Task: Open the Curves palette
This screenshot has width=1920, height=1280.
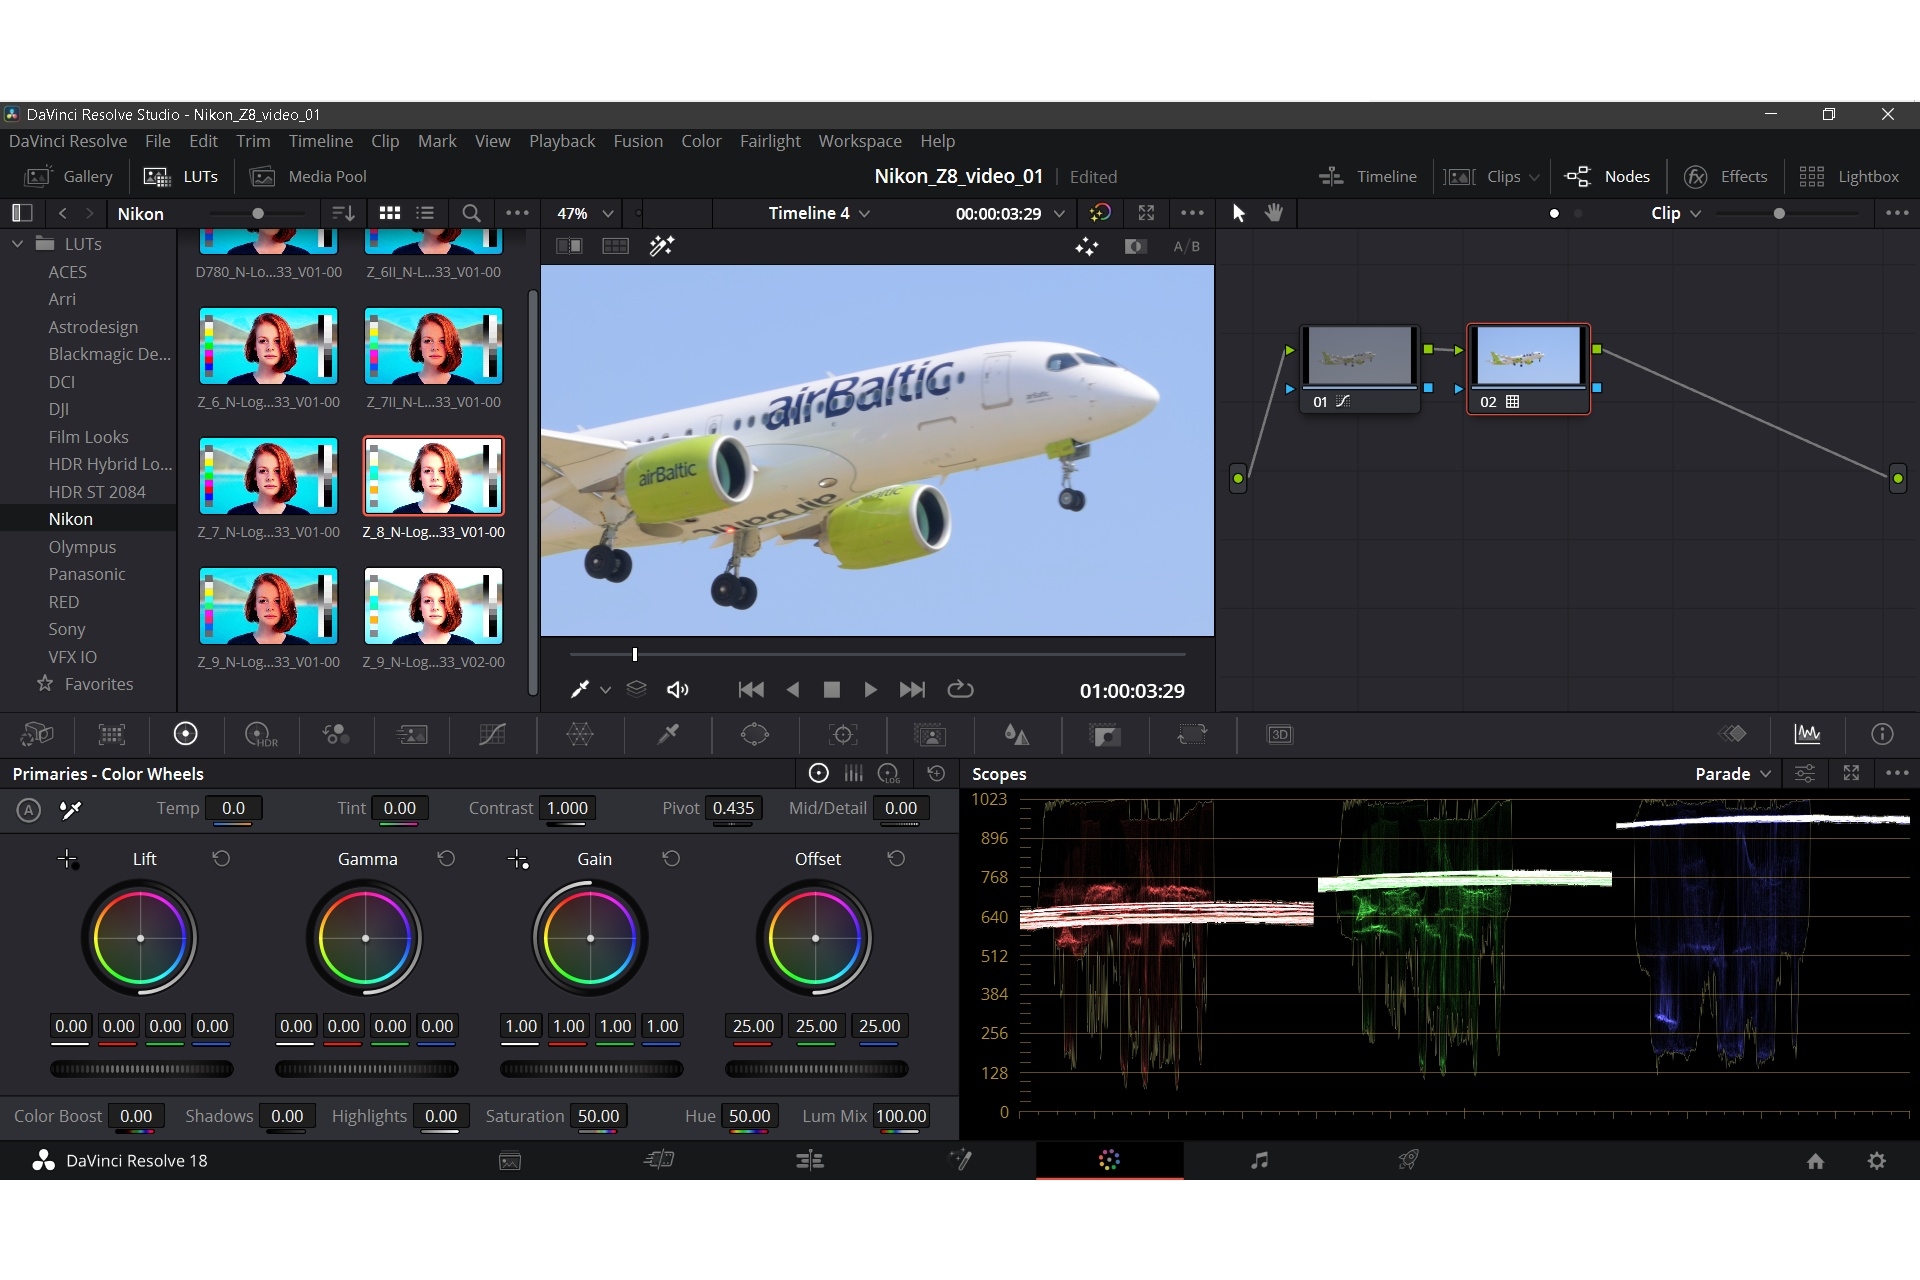Action: (x=492, y=735)
